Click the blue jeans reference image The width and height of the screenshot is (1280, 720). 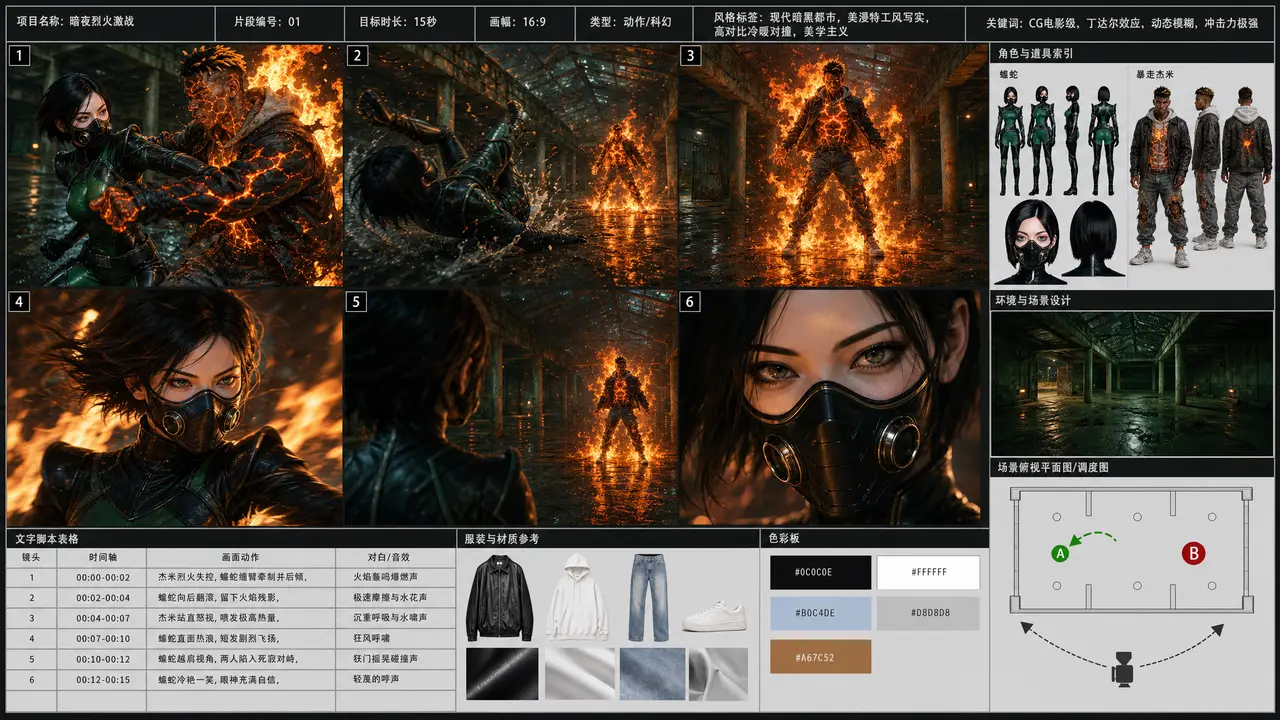(x=649, y=597)
